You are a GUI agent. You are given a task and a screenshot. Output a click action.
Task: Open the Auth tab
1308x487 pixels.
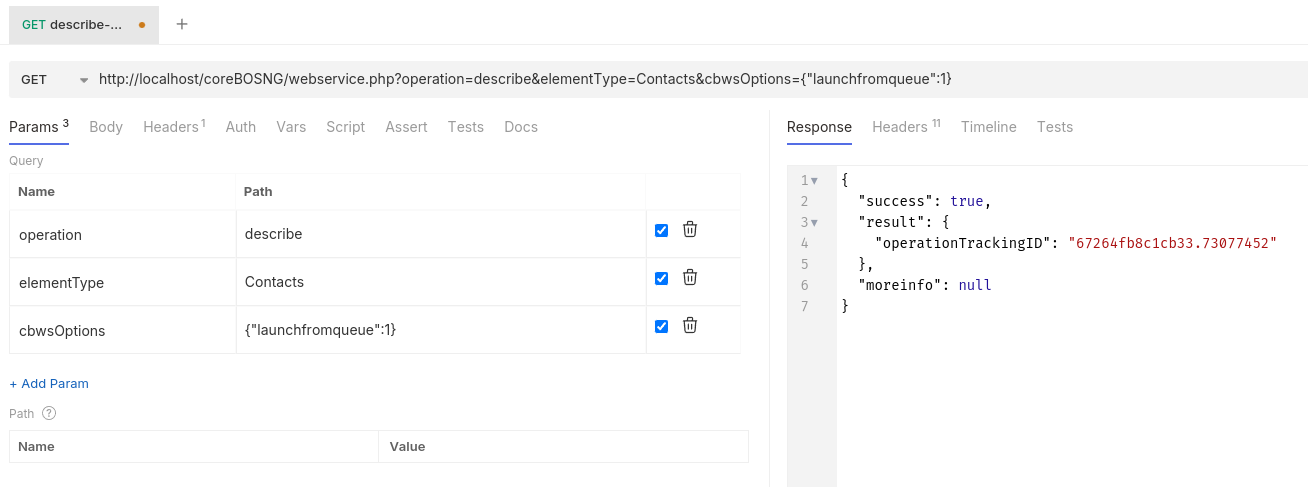[x=240, y=127]
